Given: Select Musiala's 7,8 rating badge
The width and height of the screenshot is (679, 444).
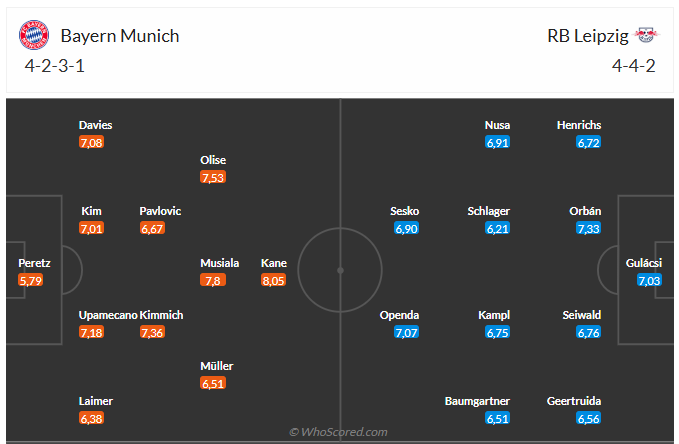Looking at the screenshot, I should (213, 281).
